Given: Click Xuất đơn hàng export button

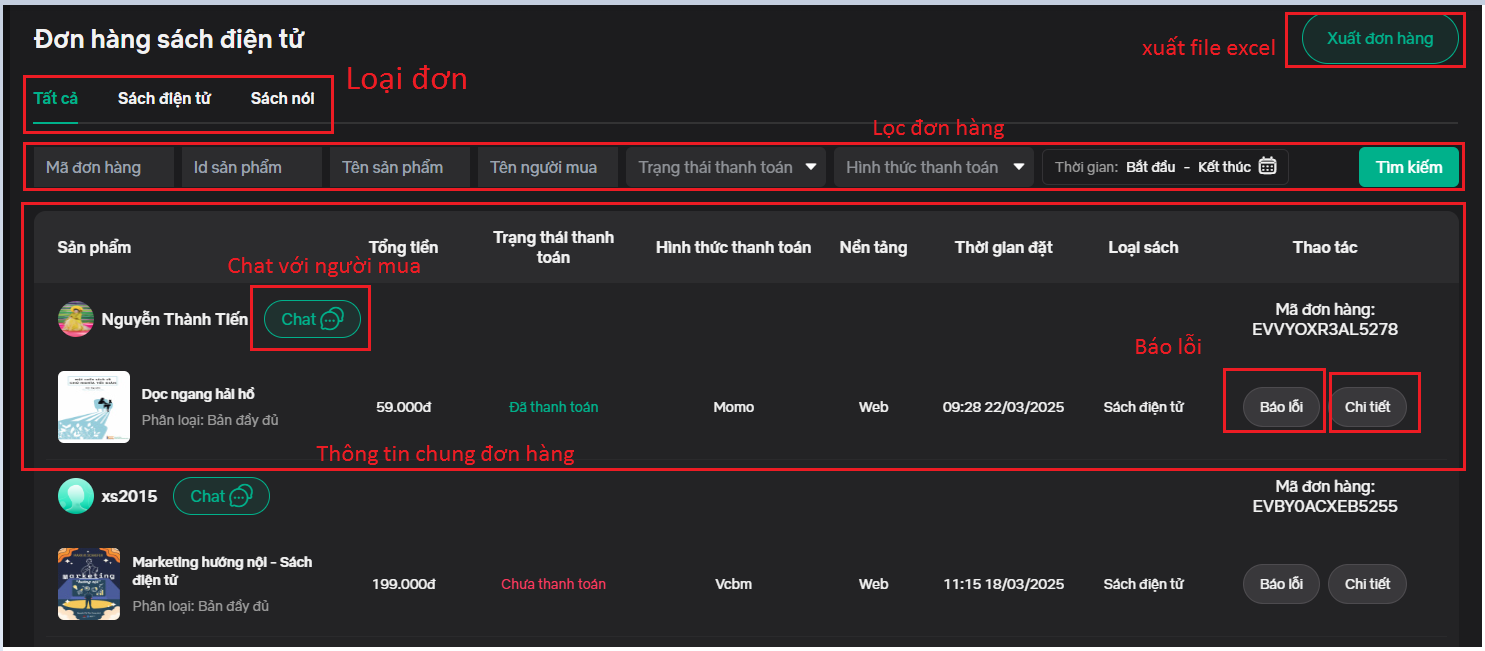Looking at the screenshot, I should [x=1379, y=39].
